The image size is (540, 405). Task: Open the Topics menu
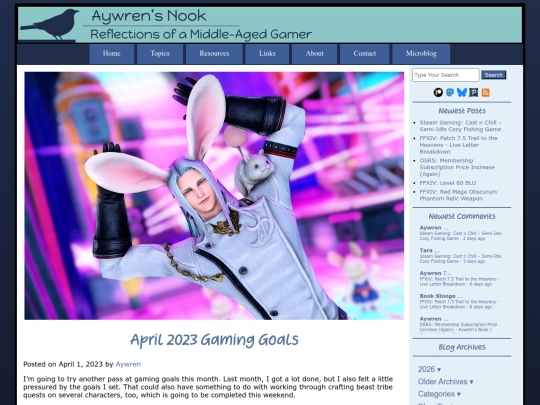pyautogui.click(x=160, y=54)
